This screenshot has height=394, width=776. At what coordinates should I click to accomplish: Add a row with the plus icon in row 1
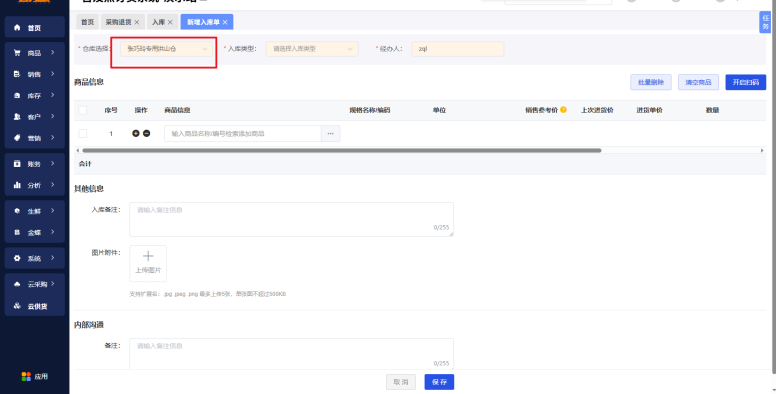click(136, 134)
